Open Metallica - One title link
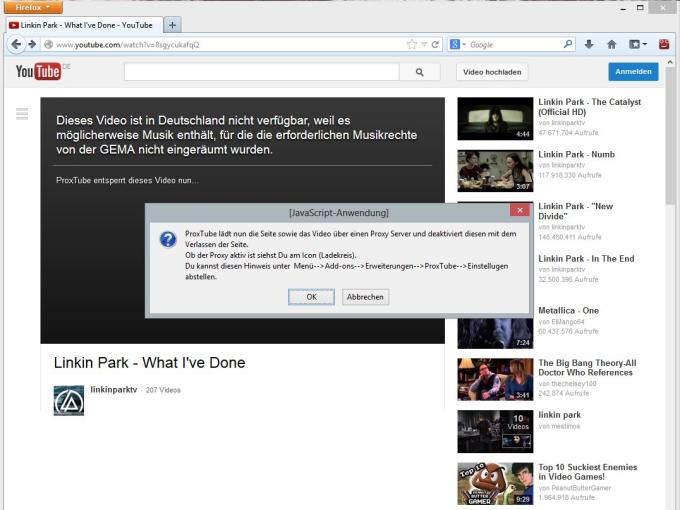This screenshot has width=680, height=510. click(x=568, y=311)
